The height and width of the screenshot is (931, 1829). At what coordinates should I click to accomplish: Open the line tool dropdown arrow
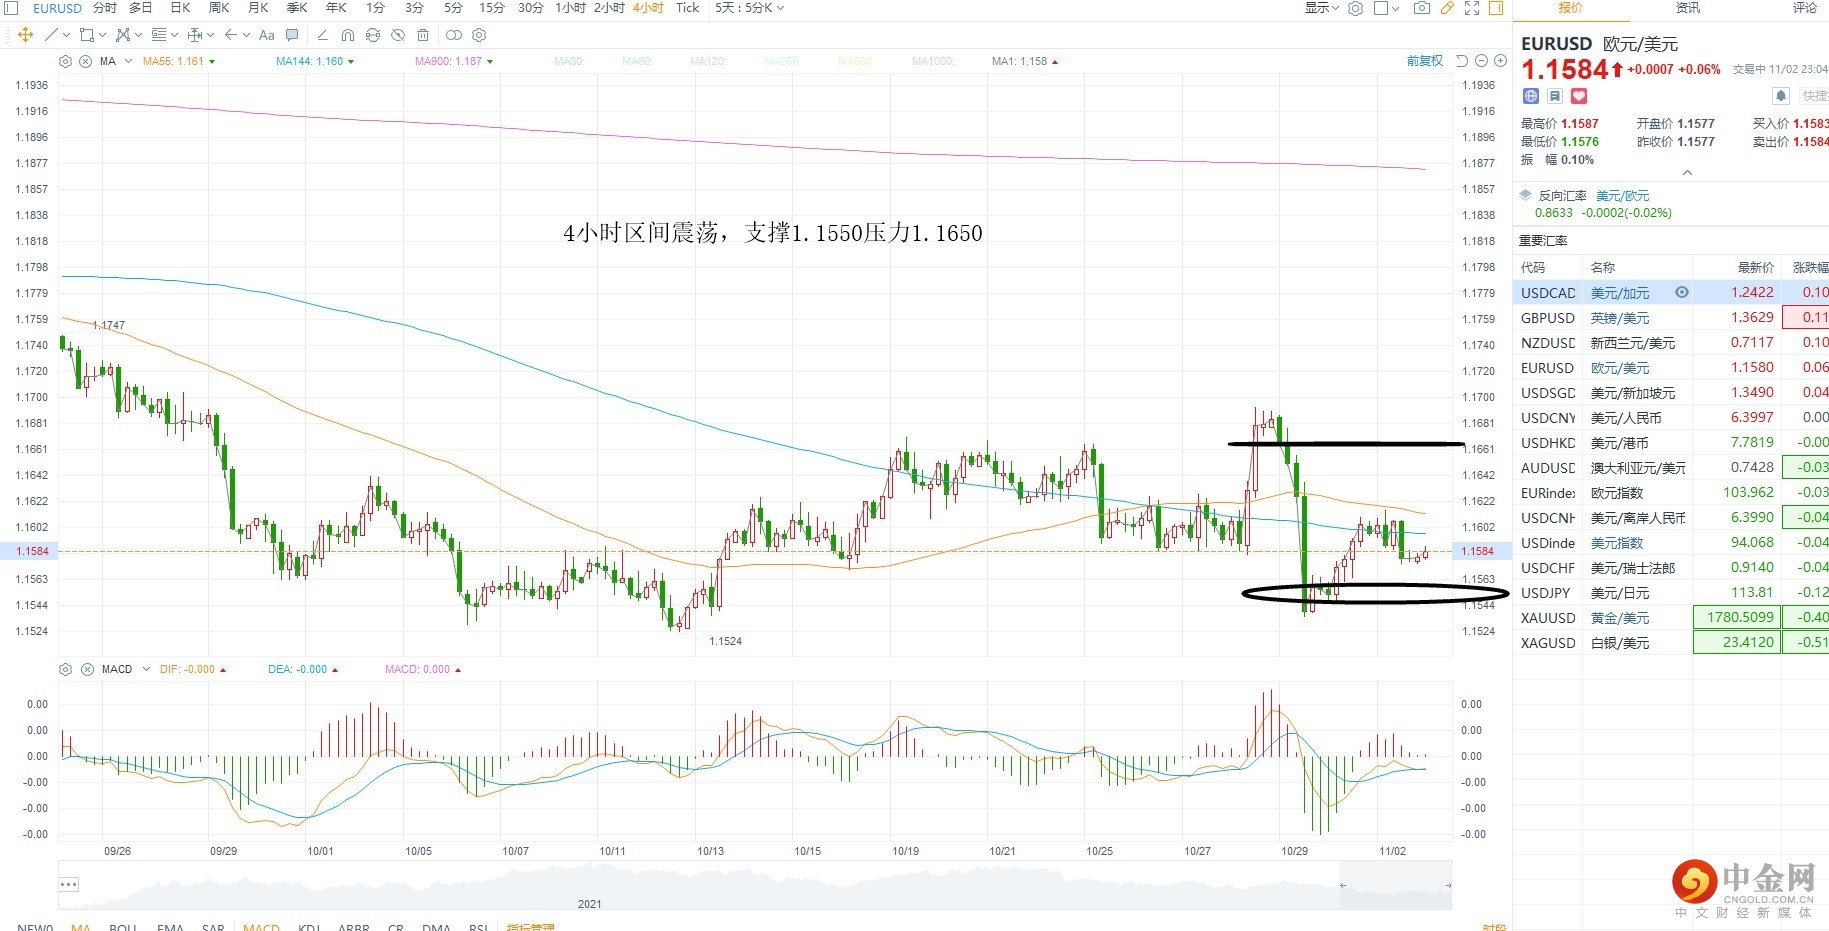66,35
